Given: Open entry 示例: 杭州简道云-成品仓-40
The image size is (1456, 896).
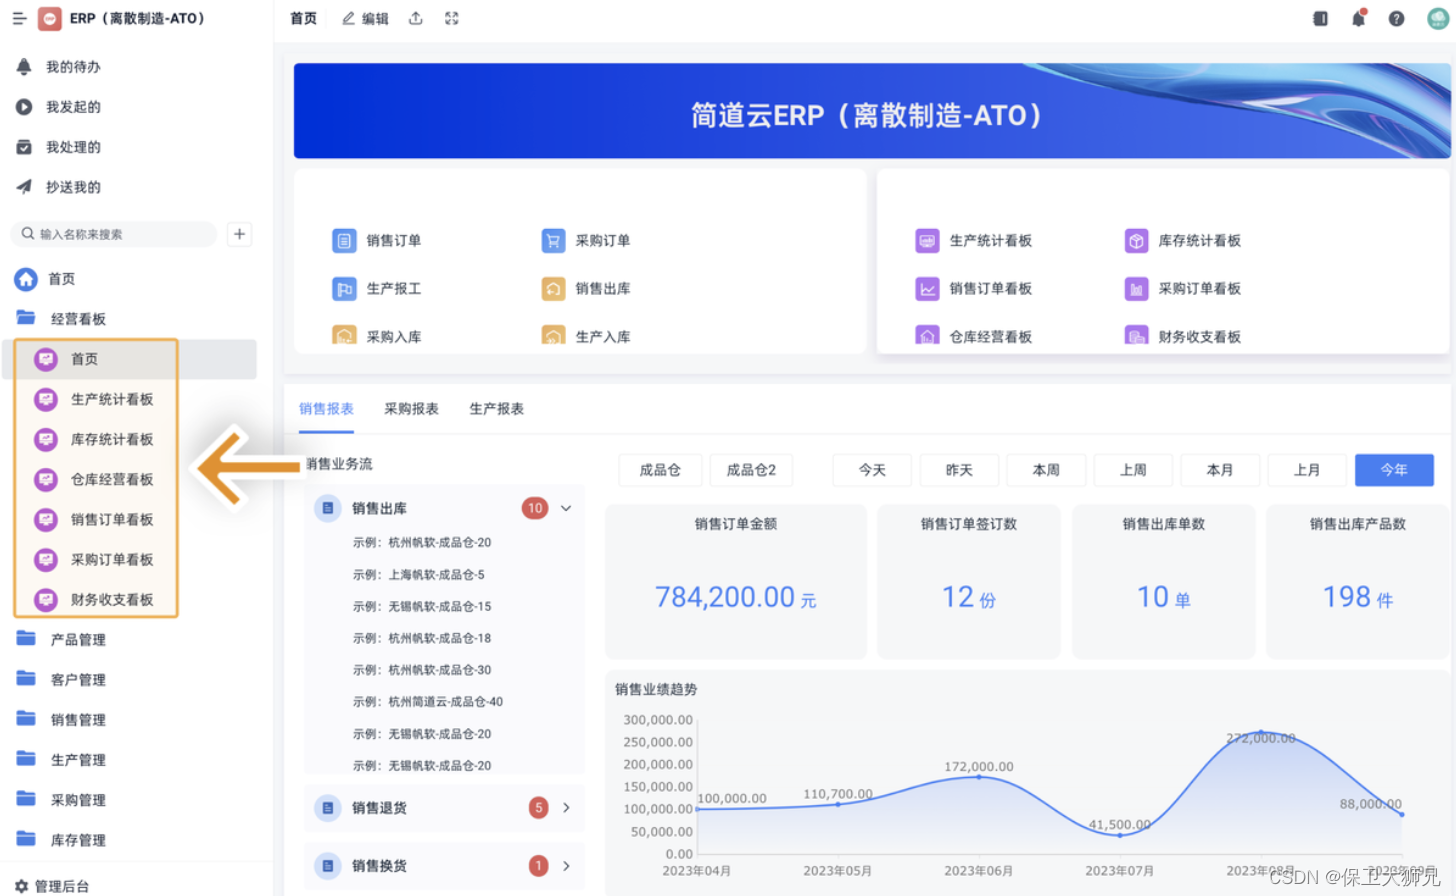Looking at the screenshot, I should click(427, 702).
